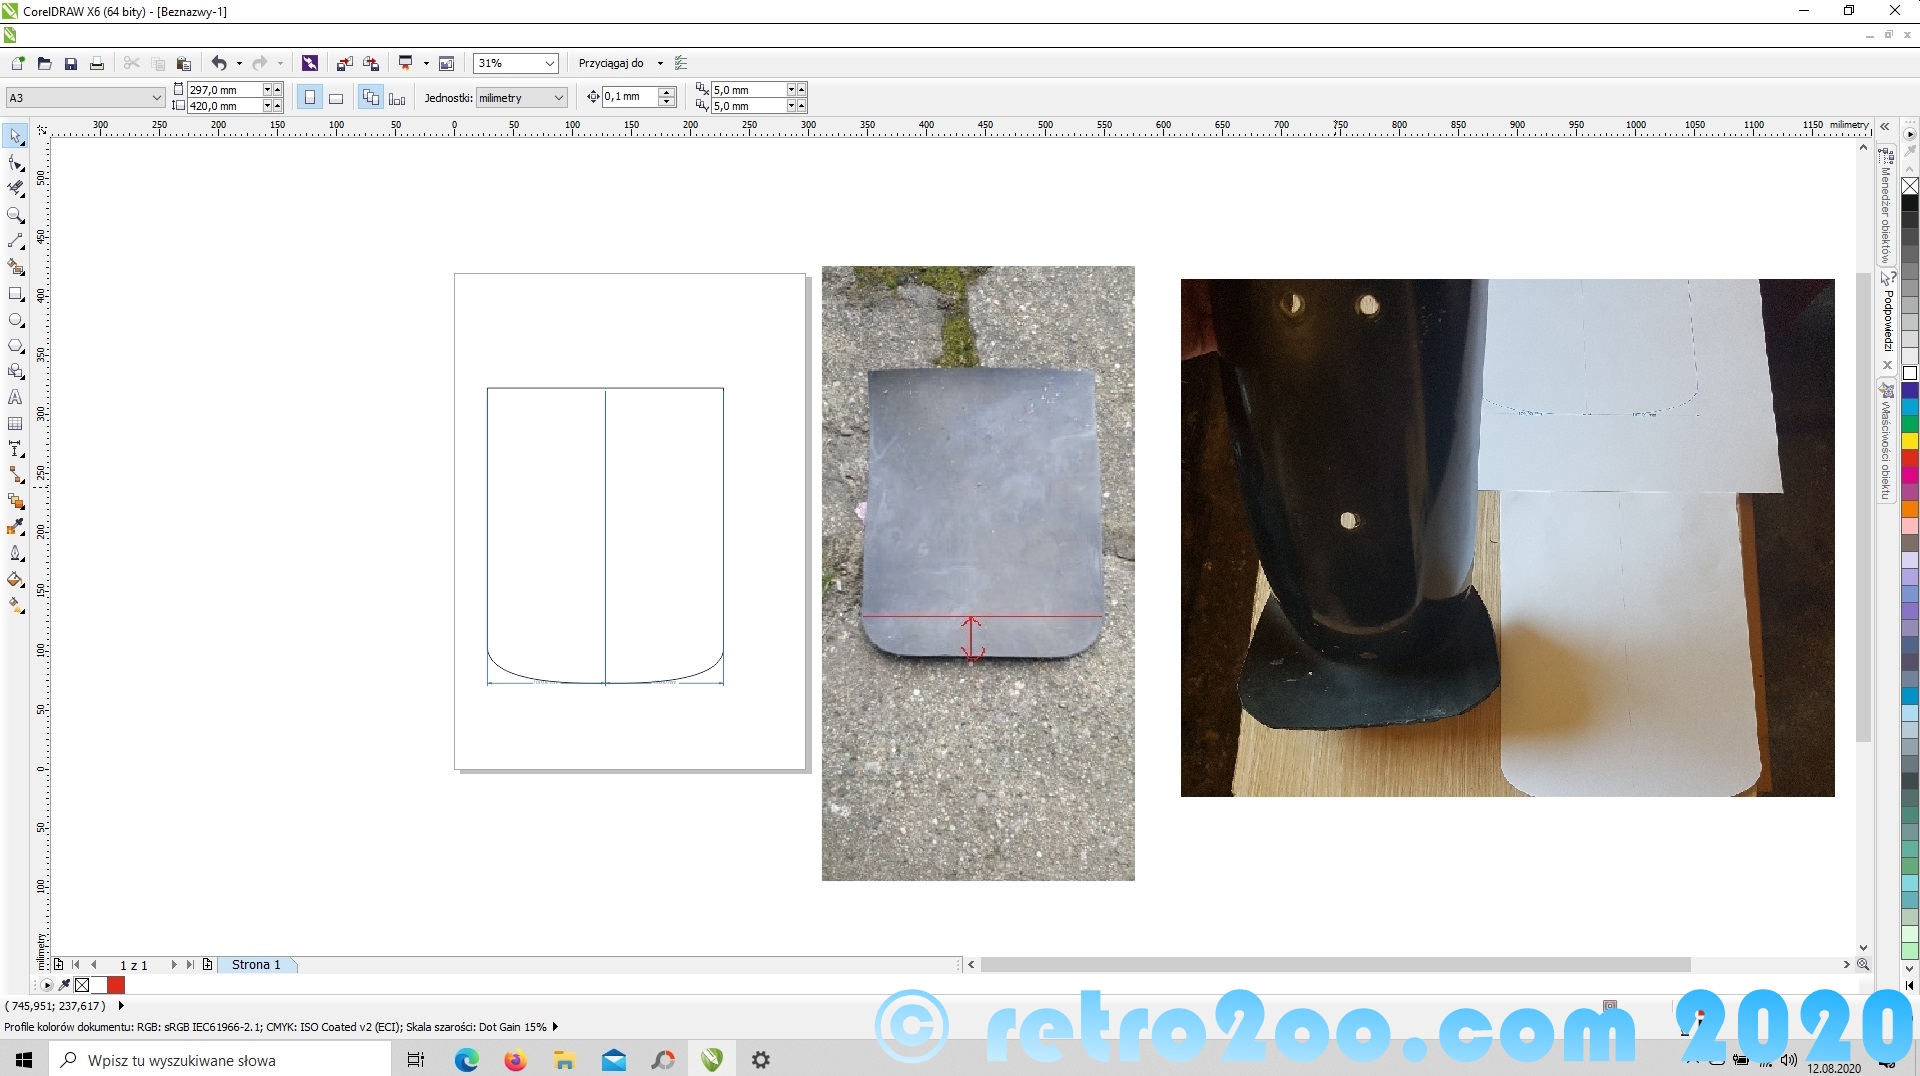Switch page to portrait orientation
Image resolution: width=1920 pixels, height=1076 pixels.
[x=310, y=98]
